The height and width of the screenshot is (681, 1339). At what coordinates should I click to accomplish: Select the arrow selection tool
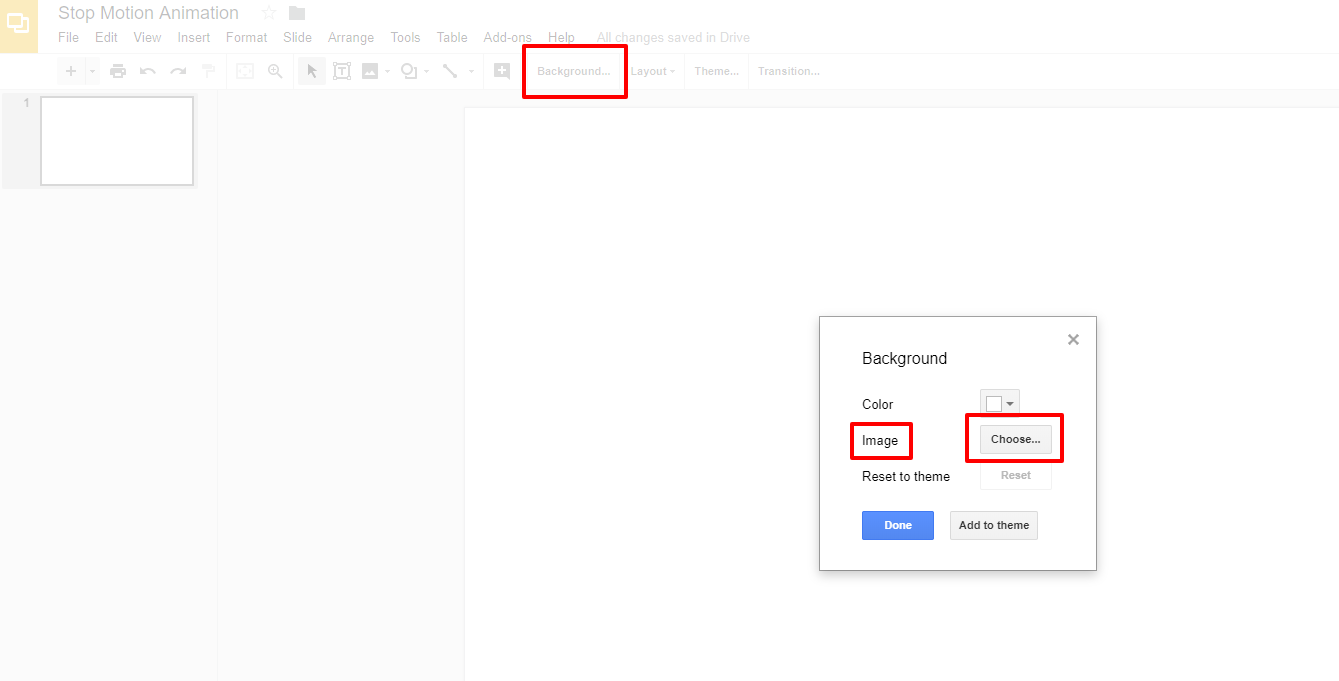tap(311, 70)
